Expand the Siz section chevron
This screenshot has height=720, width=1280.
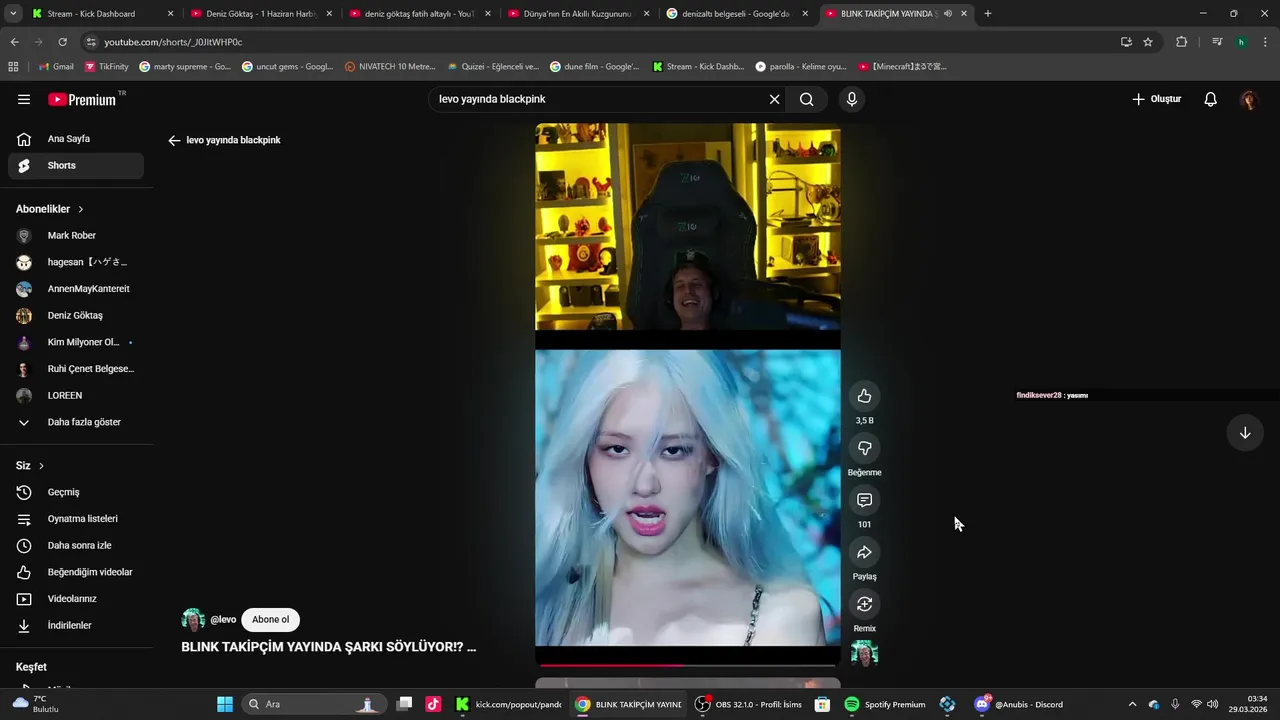coord(41,466)
